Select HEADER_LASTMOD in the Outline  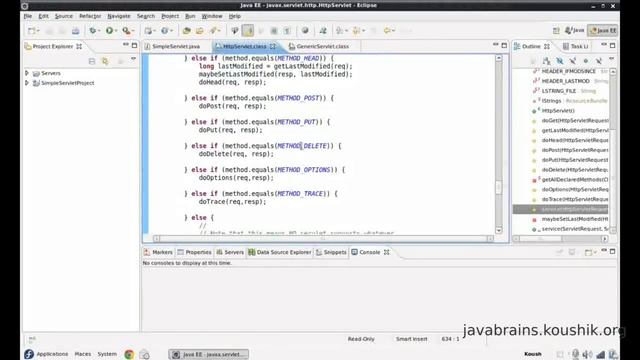pyautogui.click(x=565, y=81)
